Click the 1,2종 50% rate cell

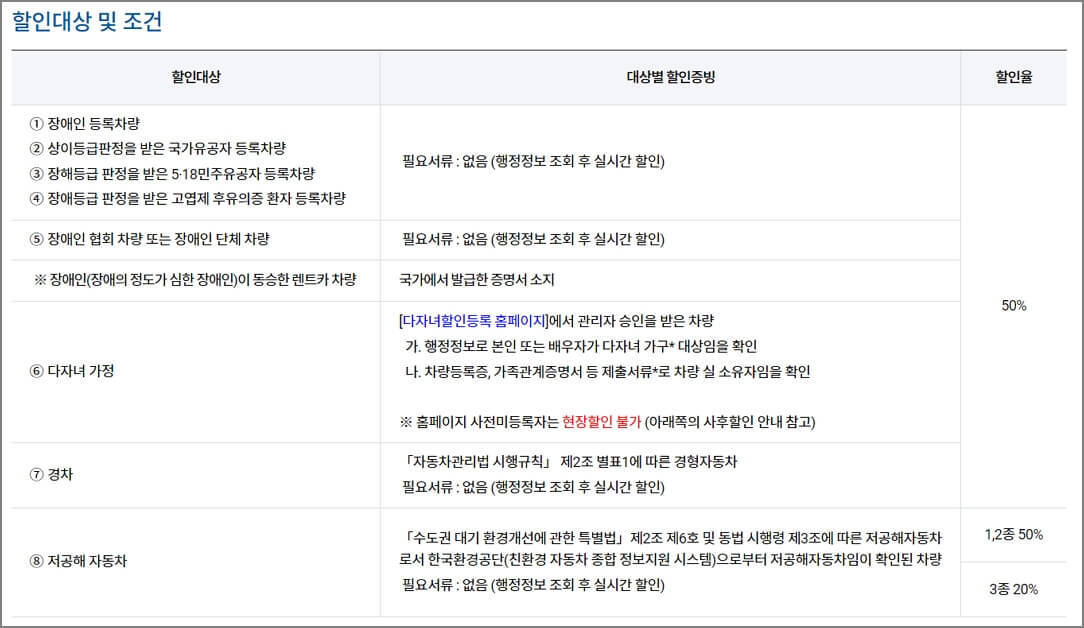click(x=1013, y=535)
